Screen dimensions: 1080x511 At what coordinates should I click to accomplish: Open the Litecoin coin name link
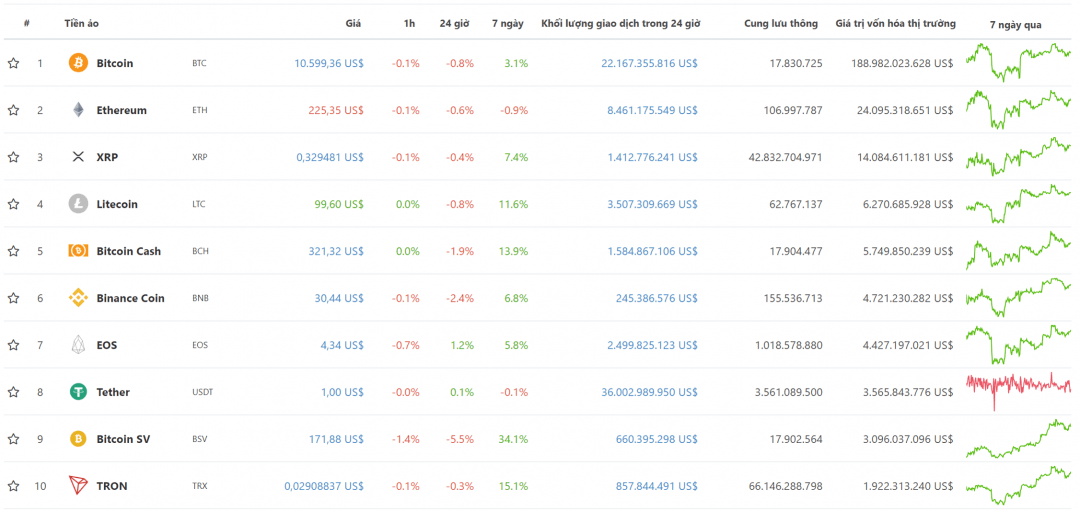(x=117, y=204)
